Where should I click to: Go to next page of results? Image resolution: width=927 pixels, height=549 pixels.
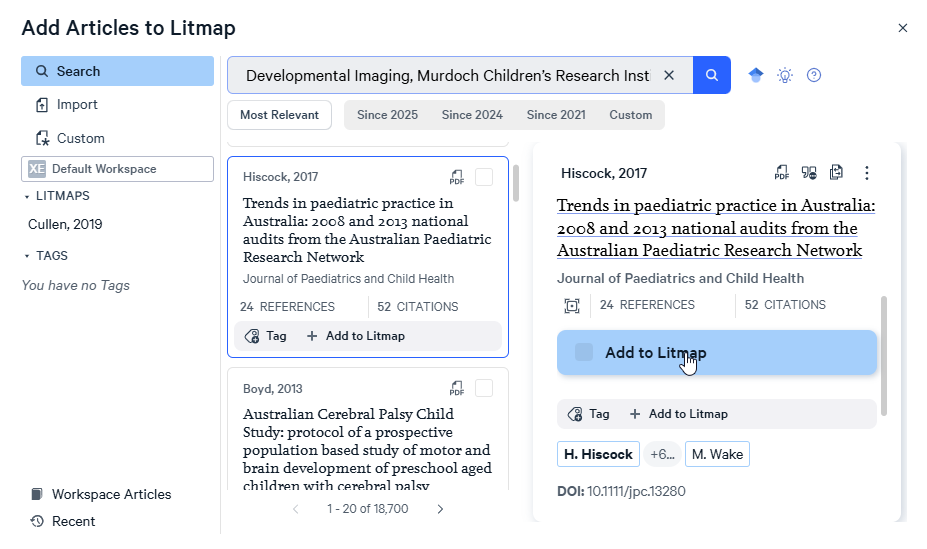tap(440, 509)
